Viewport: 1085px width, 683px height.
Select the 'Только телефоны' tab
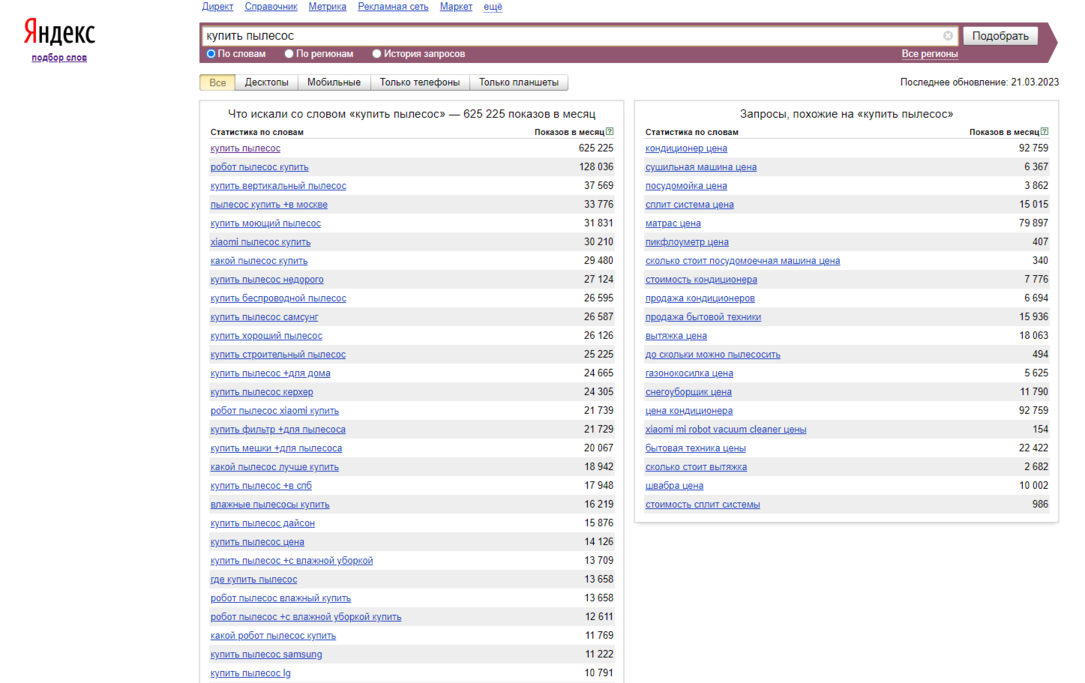click(x=420, y=83)
